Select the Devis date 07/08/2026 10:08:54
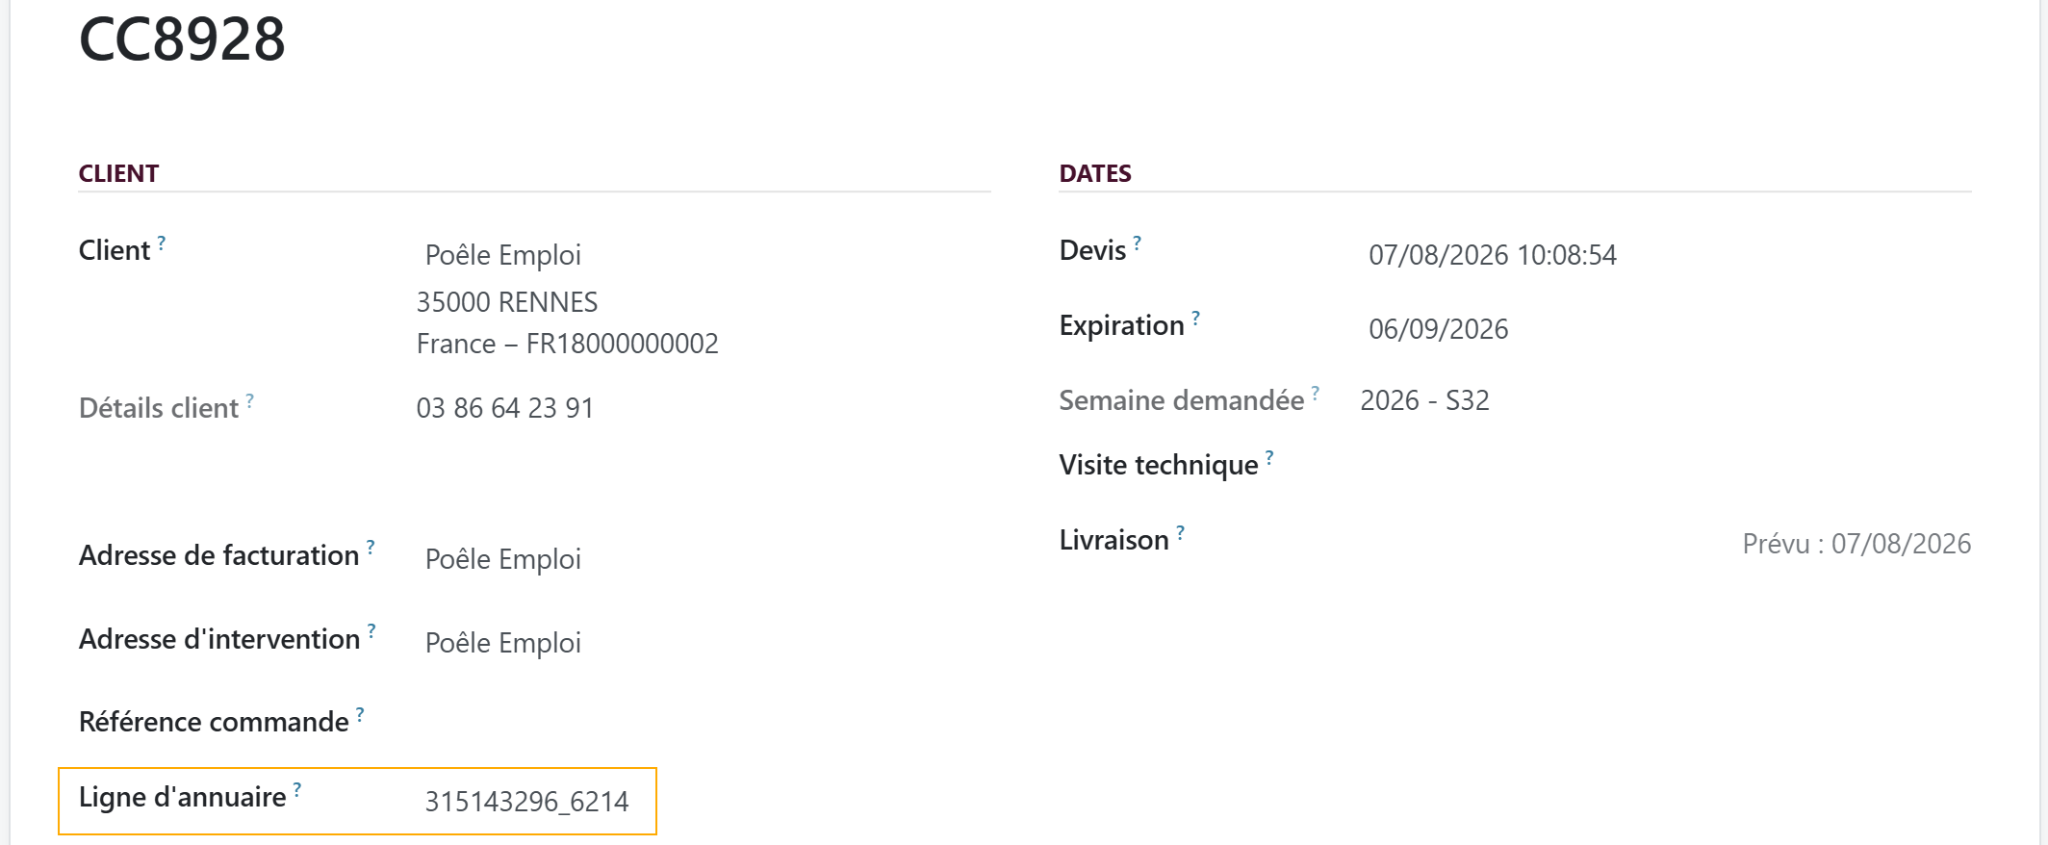The image size is (2048, 845). (1492, 255)
